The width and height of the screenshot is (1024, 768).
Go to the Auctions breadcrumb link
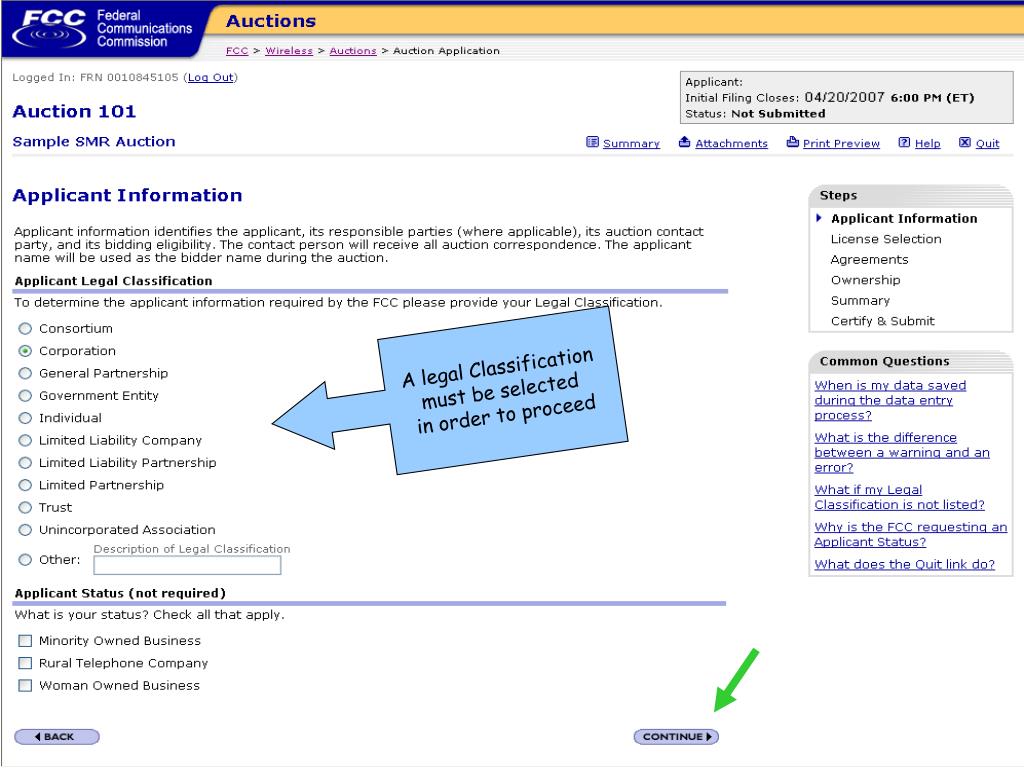(353, 51)
